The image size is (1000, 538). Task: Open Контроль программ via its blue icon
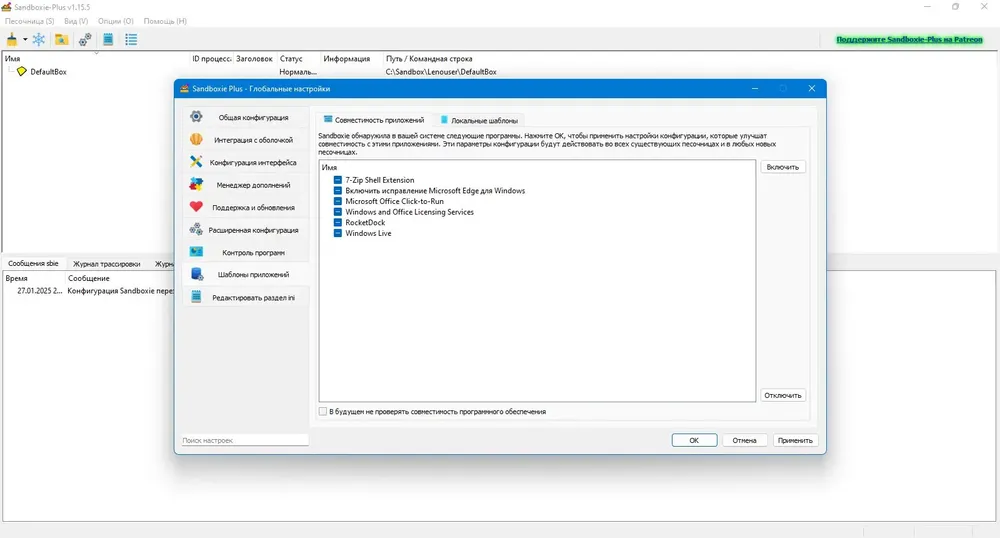(x=196, y=252)
